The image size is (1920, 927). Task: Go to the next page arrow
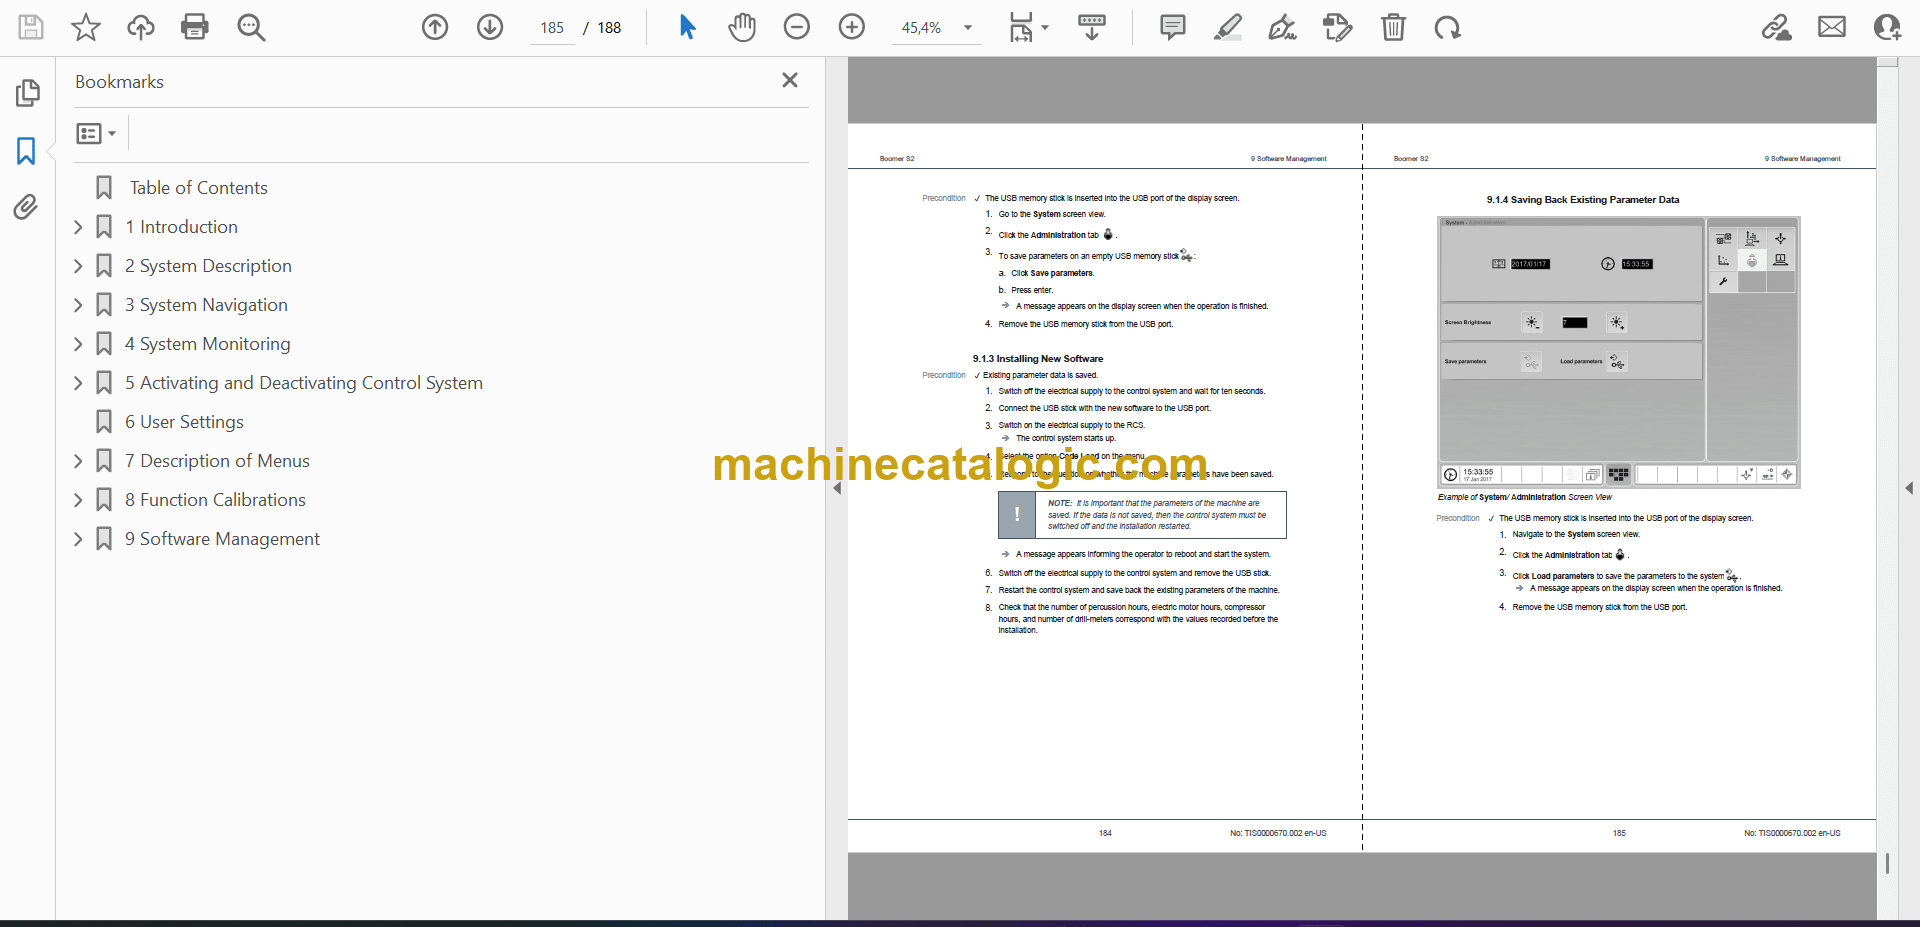(490, 27)
